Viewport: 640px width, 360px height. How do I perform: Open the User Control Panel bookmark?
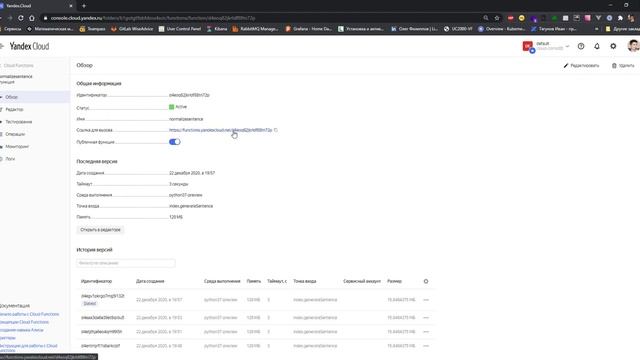(x=180, y=29)
